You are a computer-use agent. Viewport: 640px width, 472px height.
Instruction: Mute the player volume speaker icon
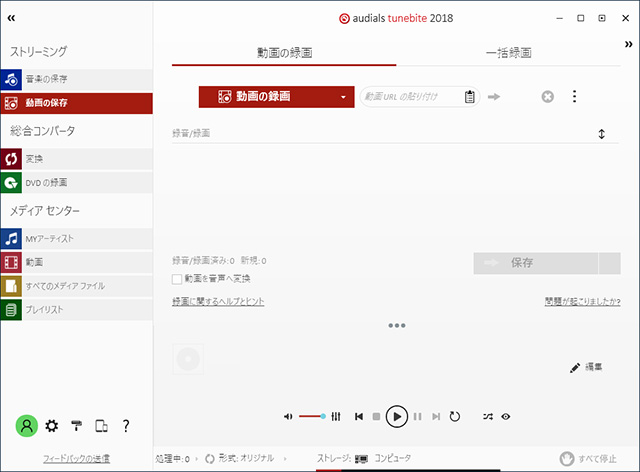coord(288,416)
